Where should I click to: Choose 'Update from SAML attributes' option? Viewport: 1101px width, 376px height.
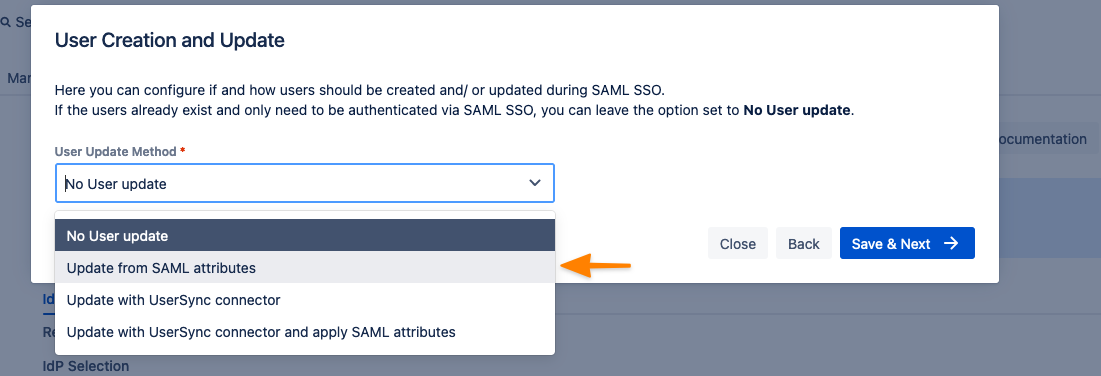[x=305, y=268]
